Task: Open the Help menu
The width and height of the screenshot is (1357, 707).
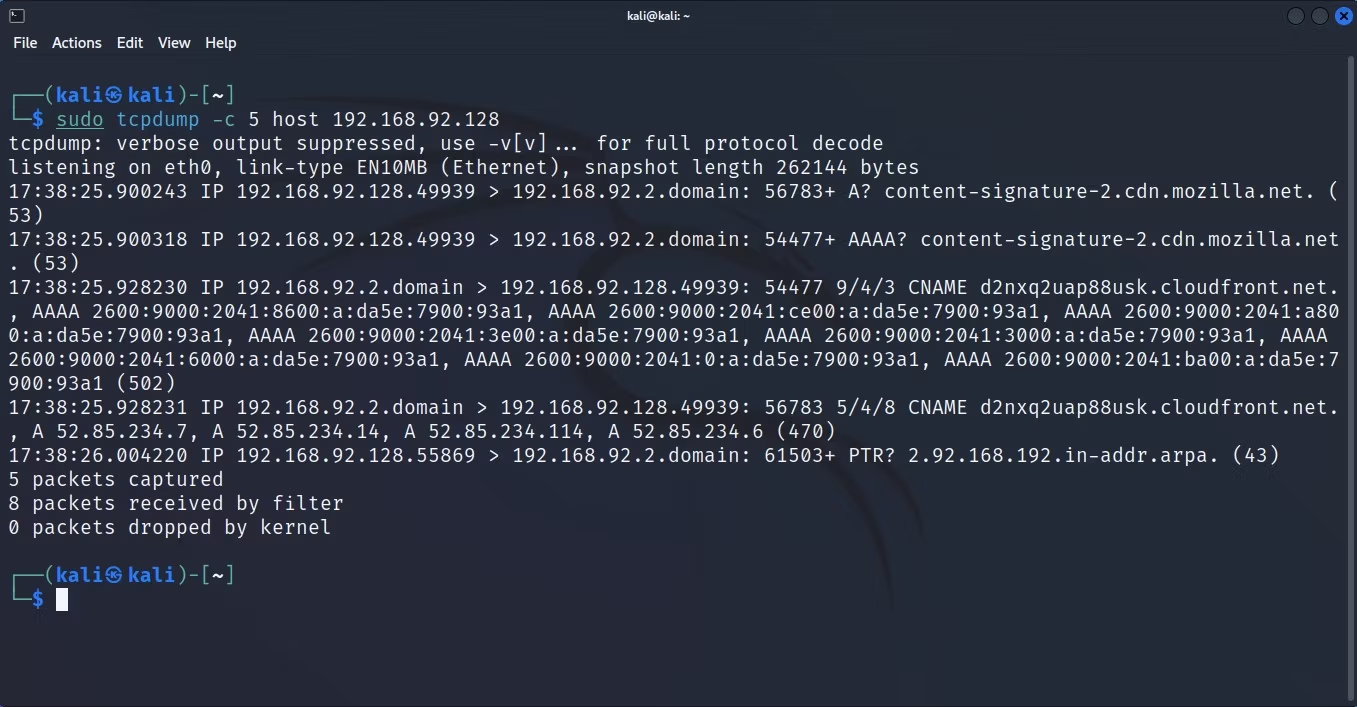Action: 221,43
